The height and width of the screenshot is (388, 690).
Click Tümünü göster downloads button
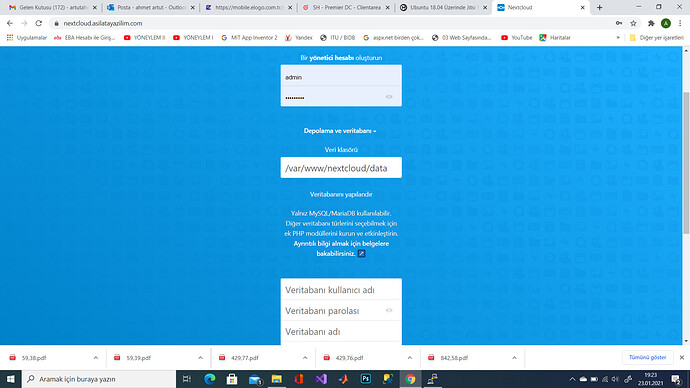click(647, 357)
